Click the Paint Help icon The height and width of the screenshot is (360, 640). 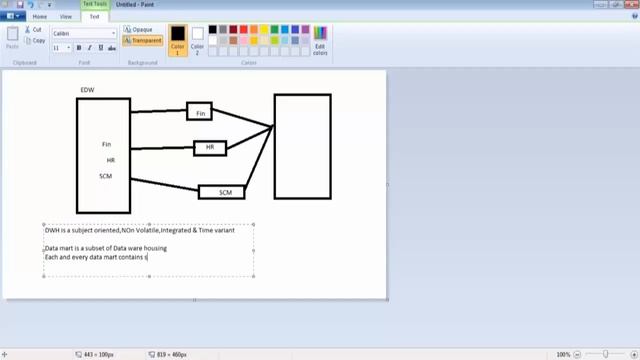[635, 16]
